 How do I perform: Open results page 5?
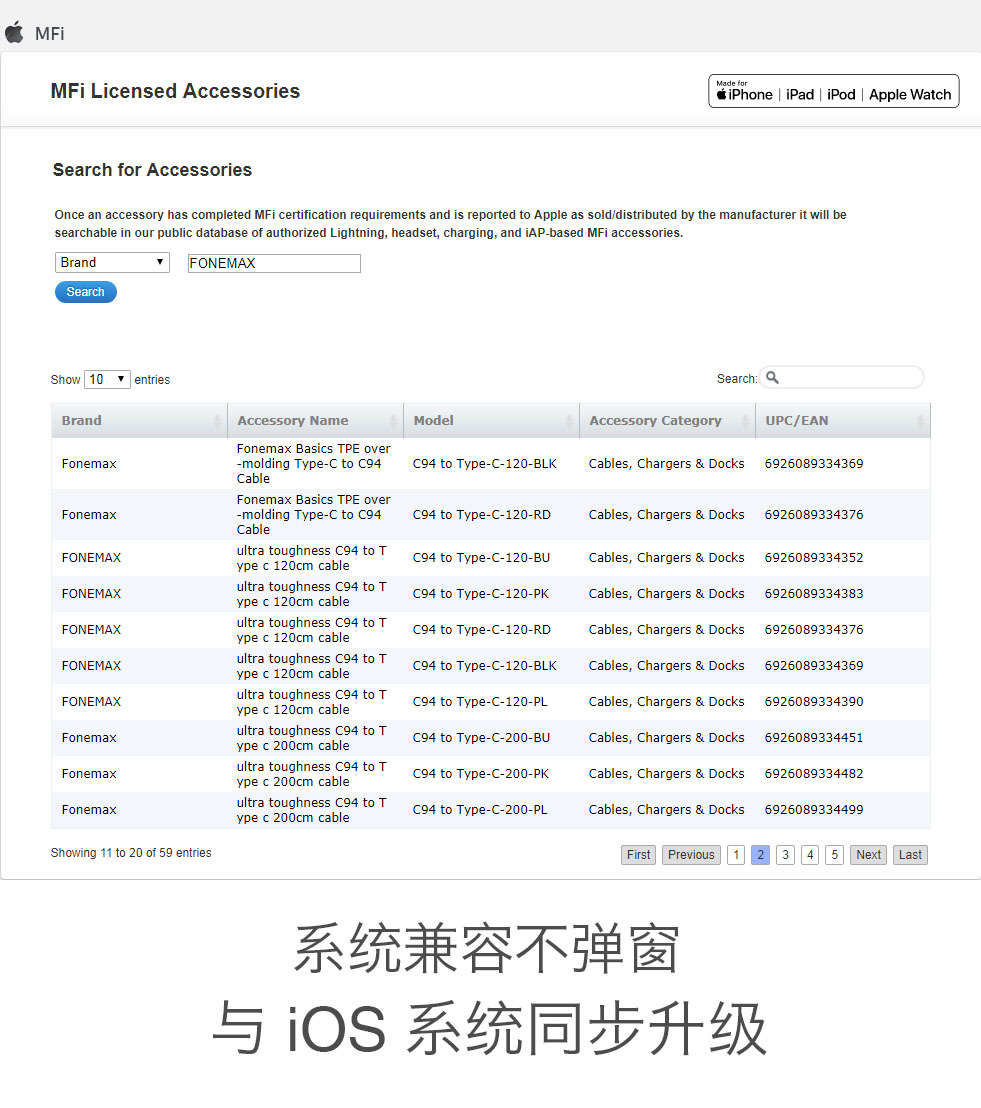pos(835,855)
